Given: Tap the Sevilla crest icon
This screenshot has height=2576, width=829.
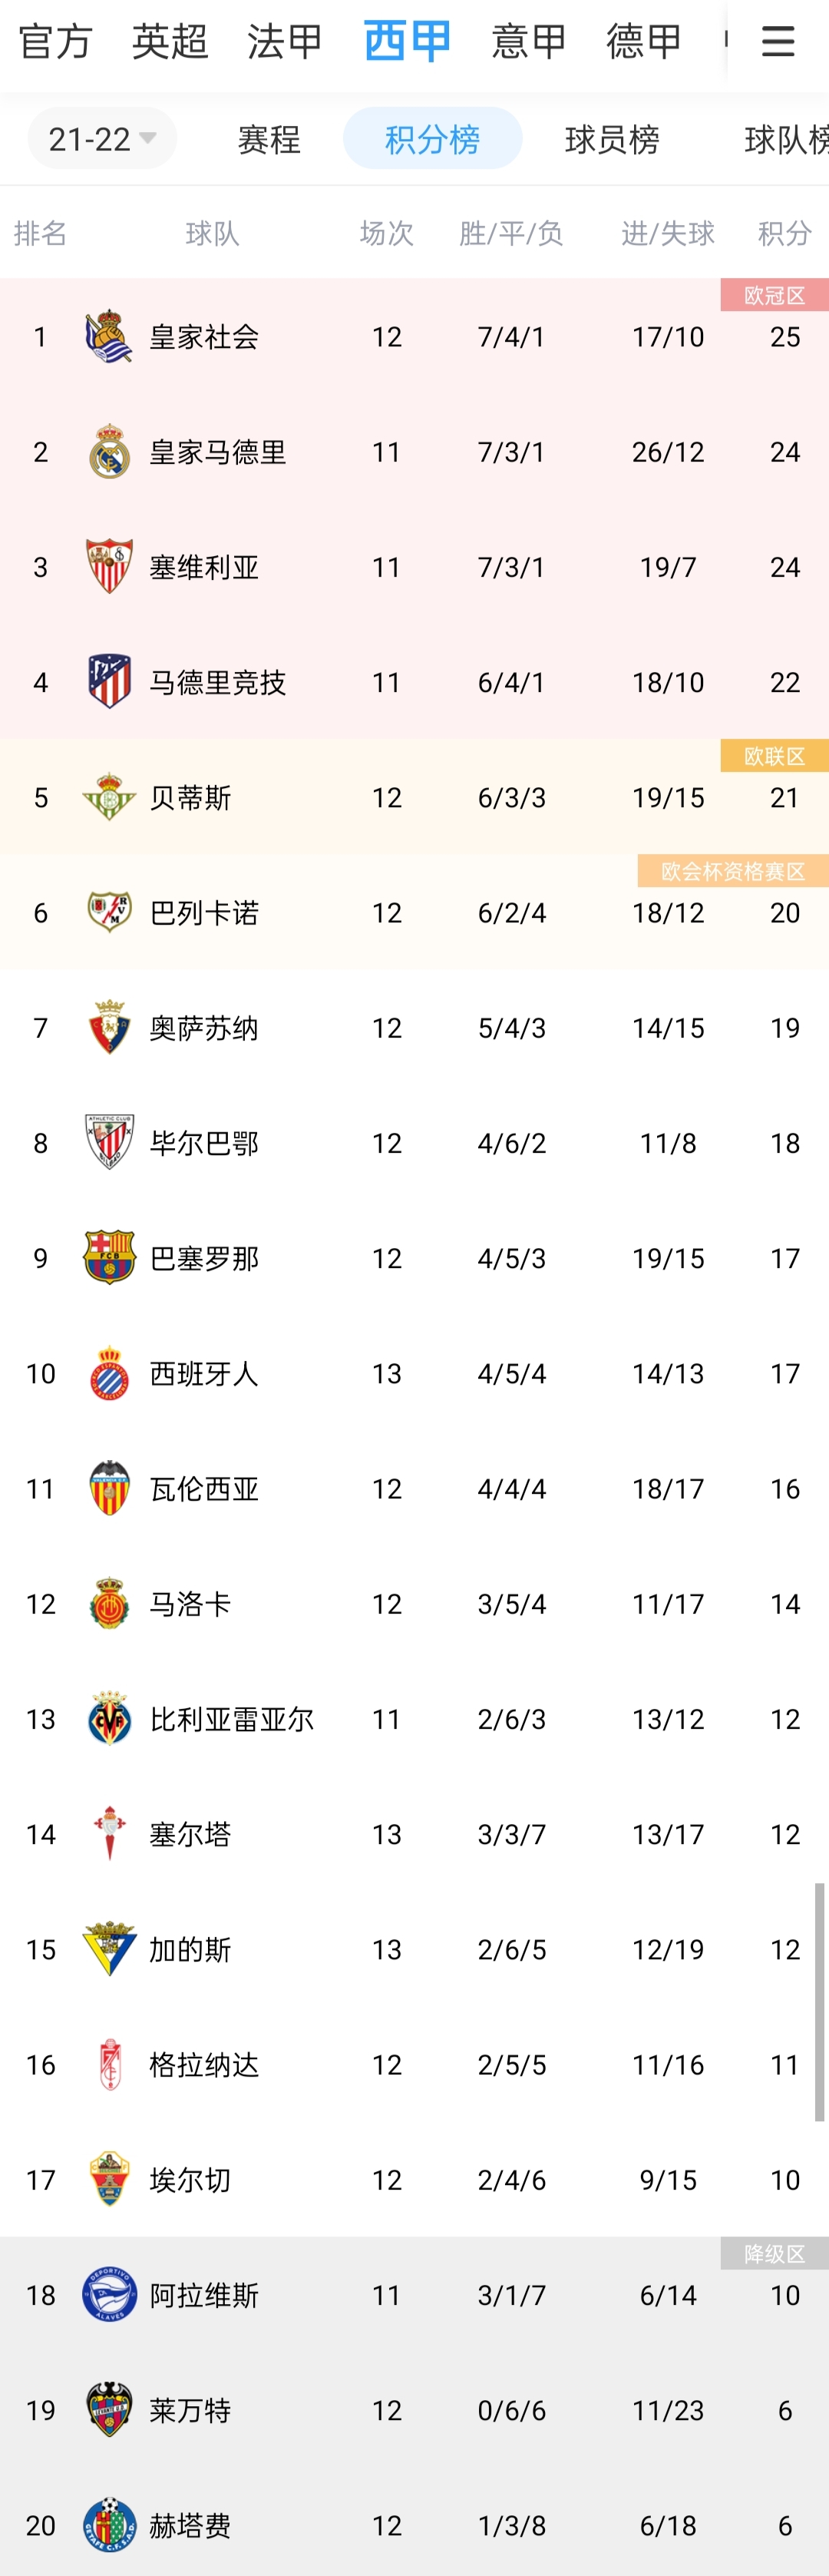Looking at the screenshot, I should 109,566.
